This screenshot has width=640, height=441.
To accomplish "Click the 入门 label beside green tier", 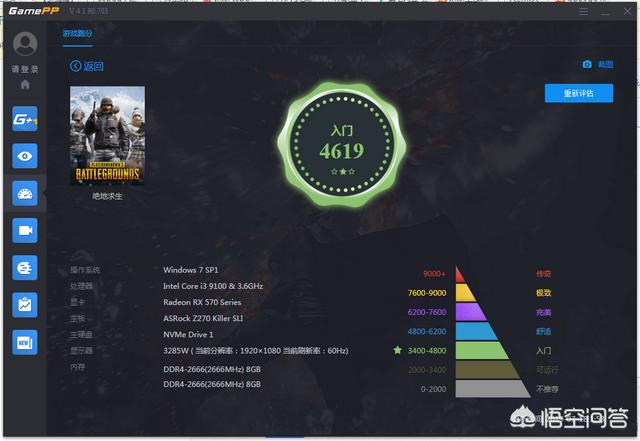I will pyautogui.click(x=543, y=350).
